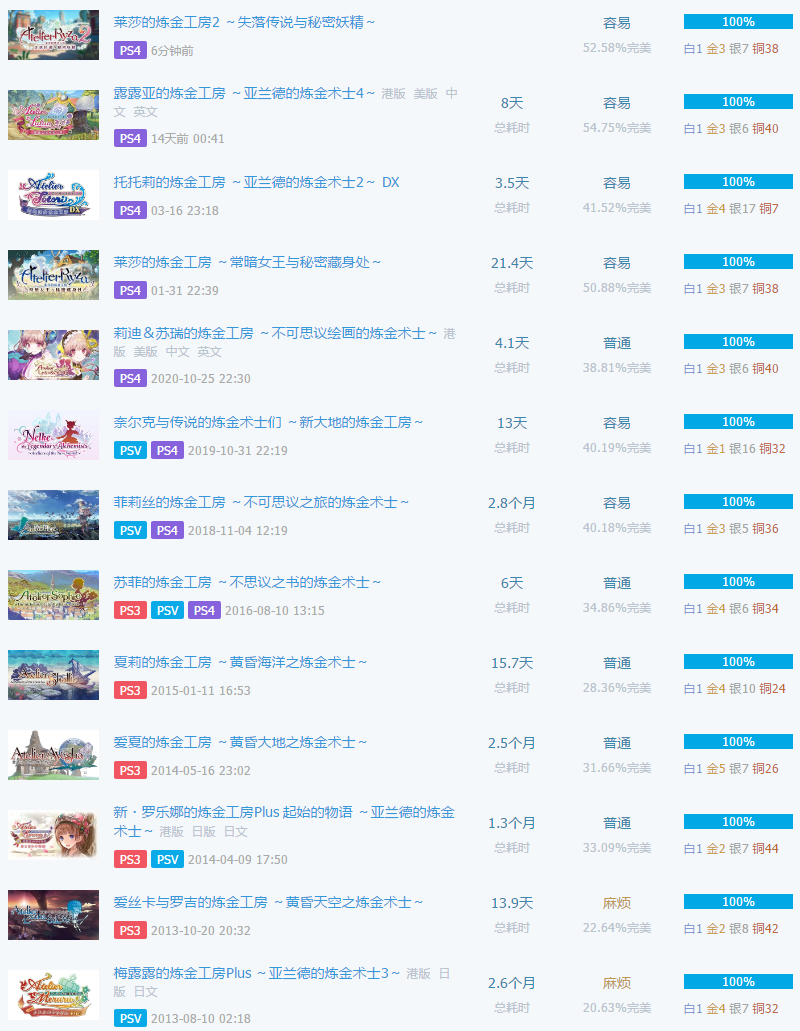
Task: Click the "白1 金1 银16 铜32" trophy count
Action: 735,448
